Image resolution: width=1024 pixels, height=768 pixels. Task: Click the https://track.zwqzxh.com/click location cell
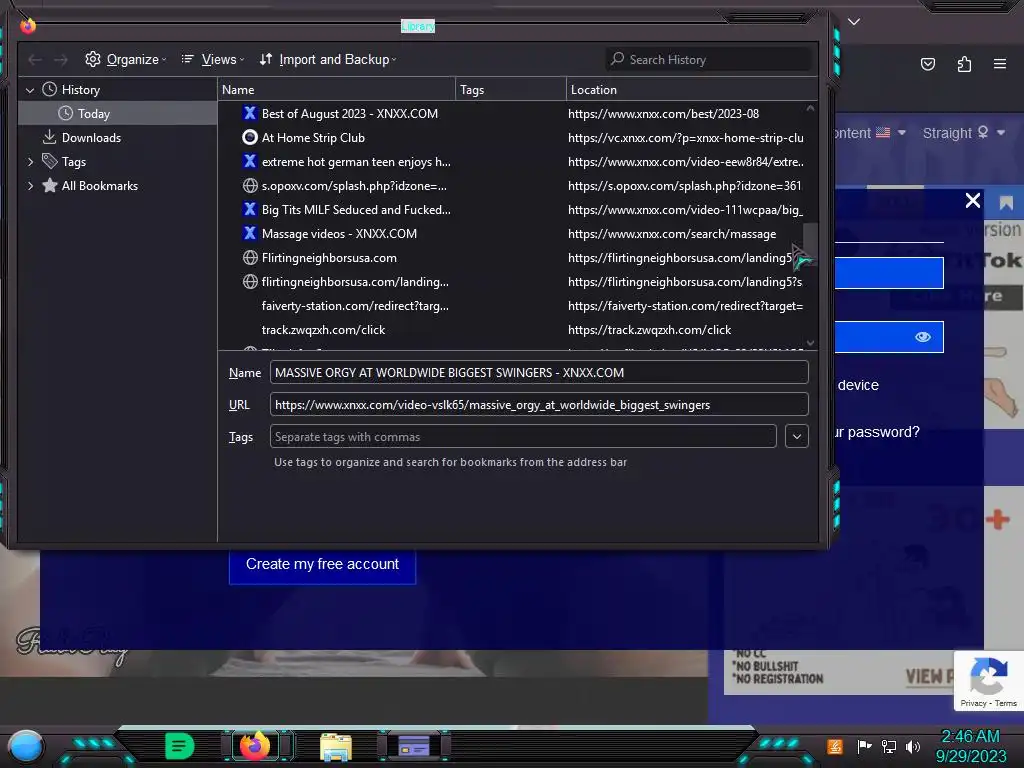point(649,330)
